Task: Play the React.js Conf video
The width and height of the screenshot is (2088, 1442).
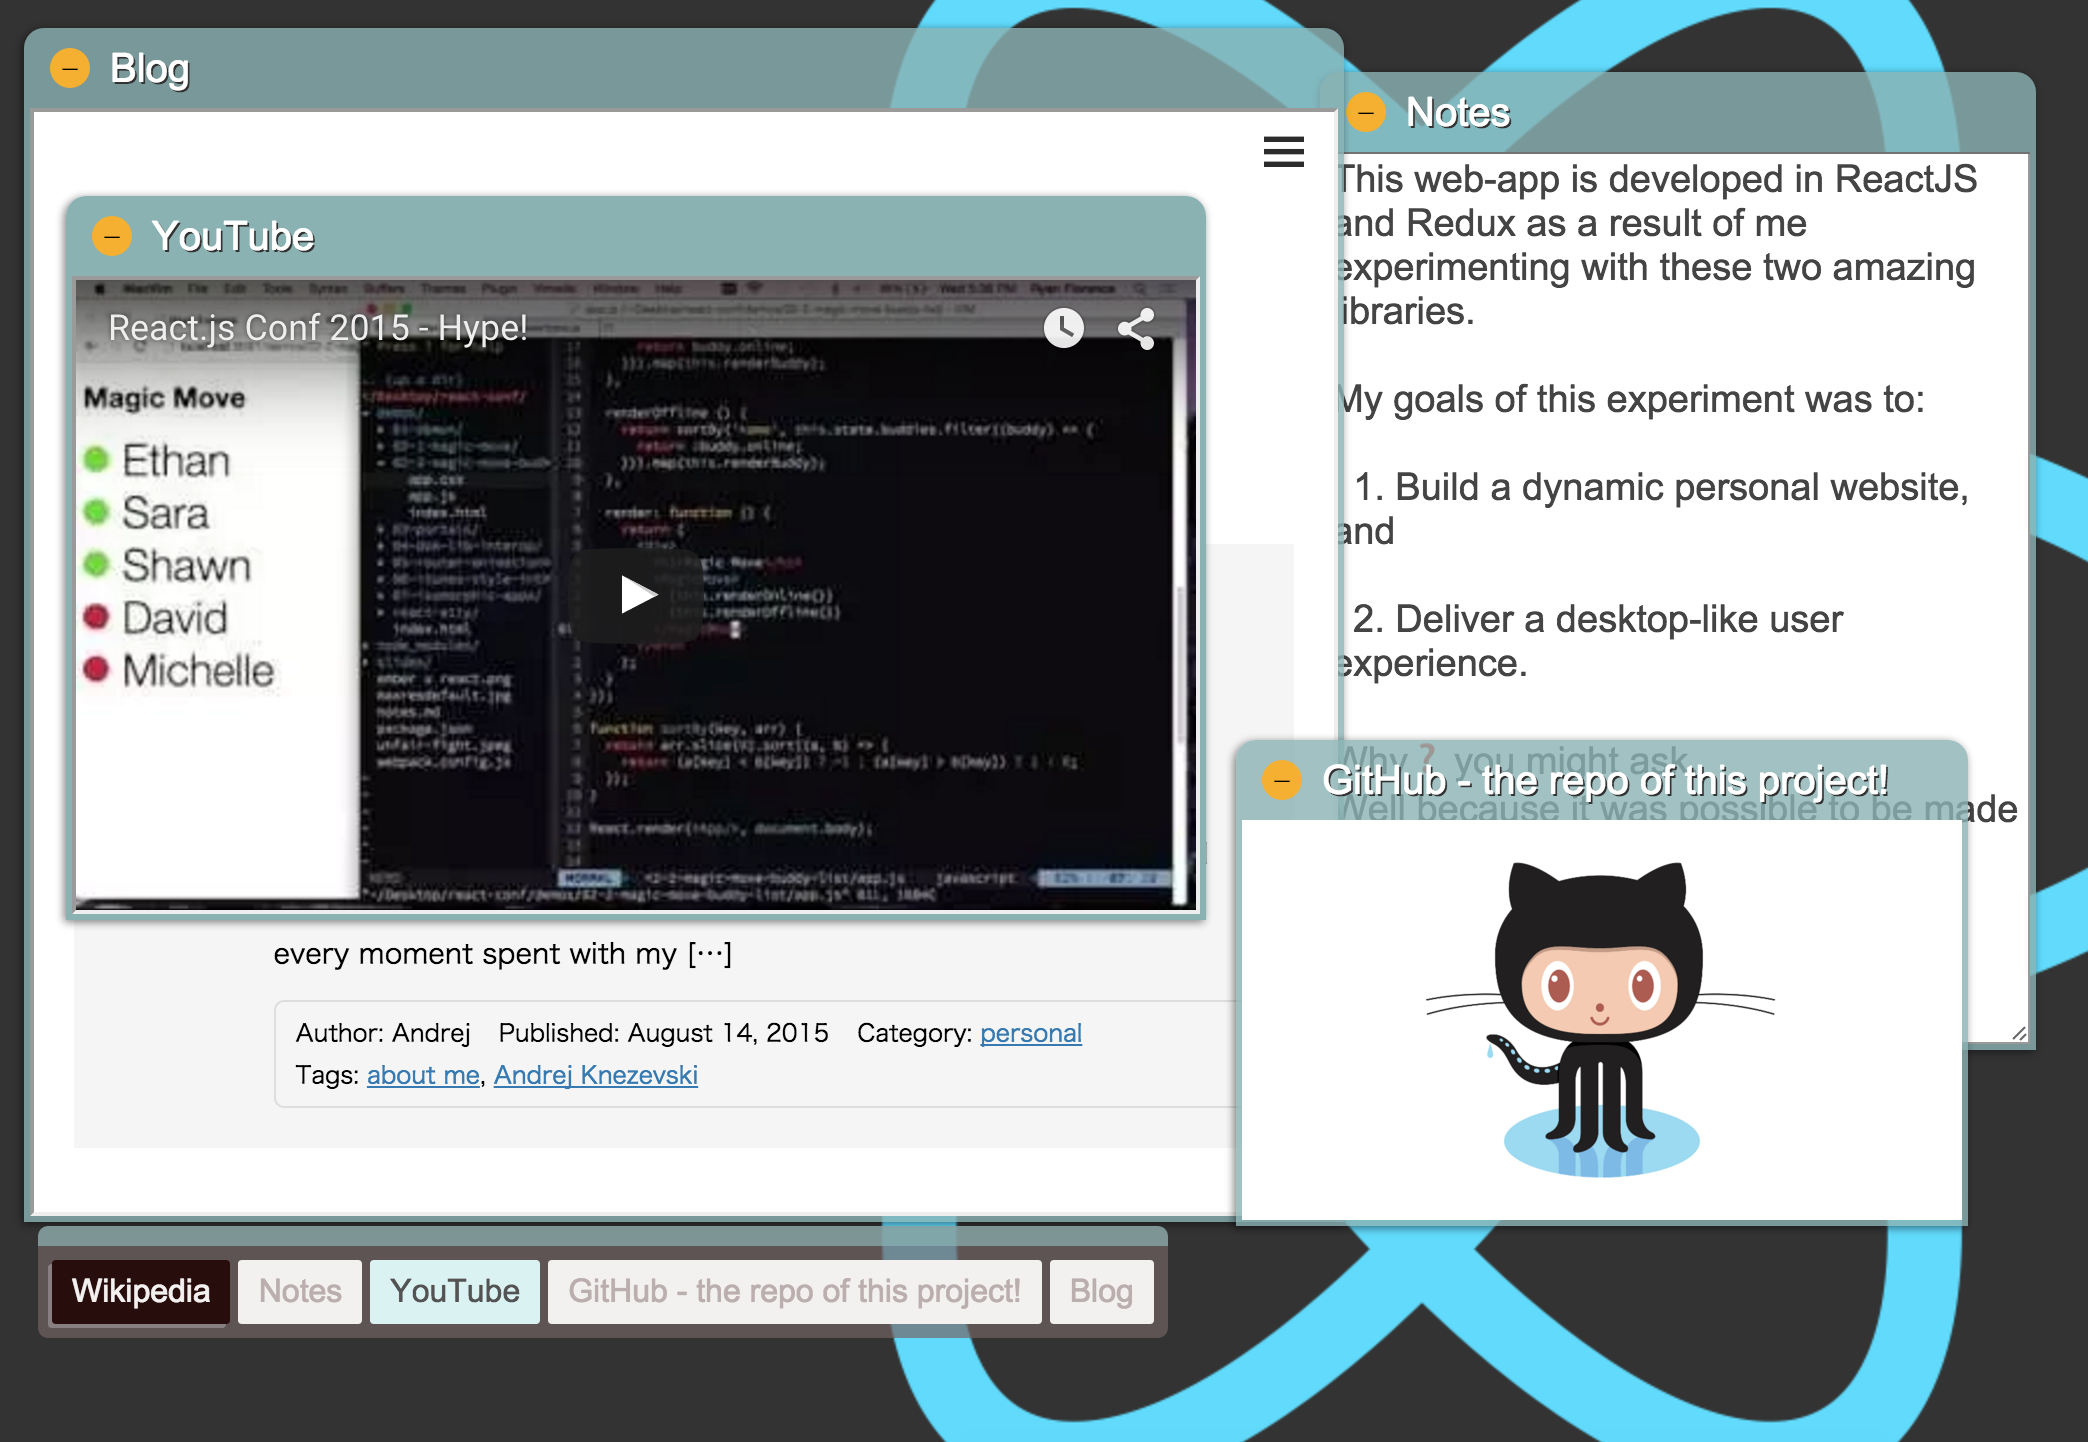Action: tap(637, 594)
